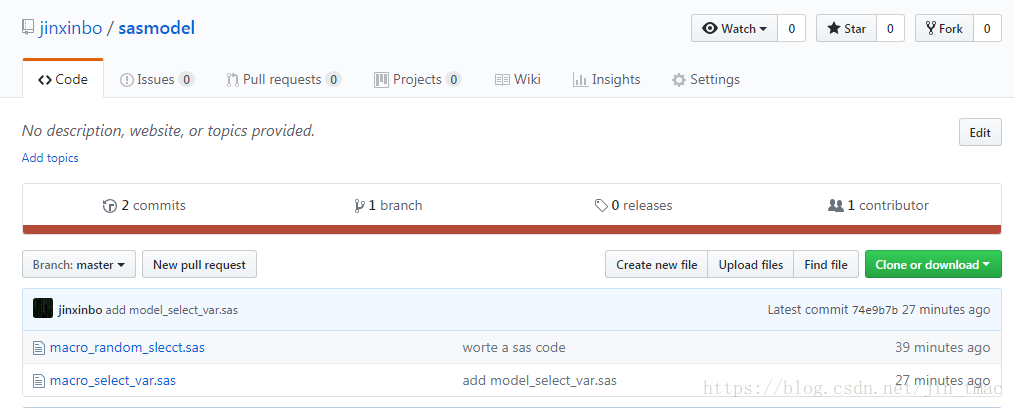1014x408 pixels.
Task: Open the file macro_select_var.sas
Action: pyautogui.click(x=113, y=380)
